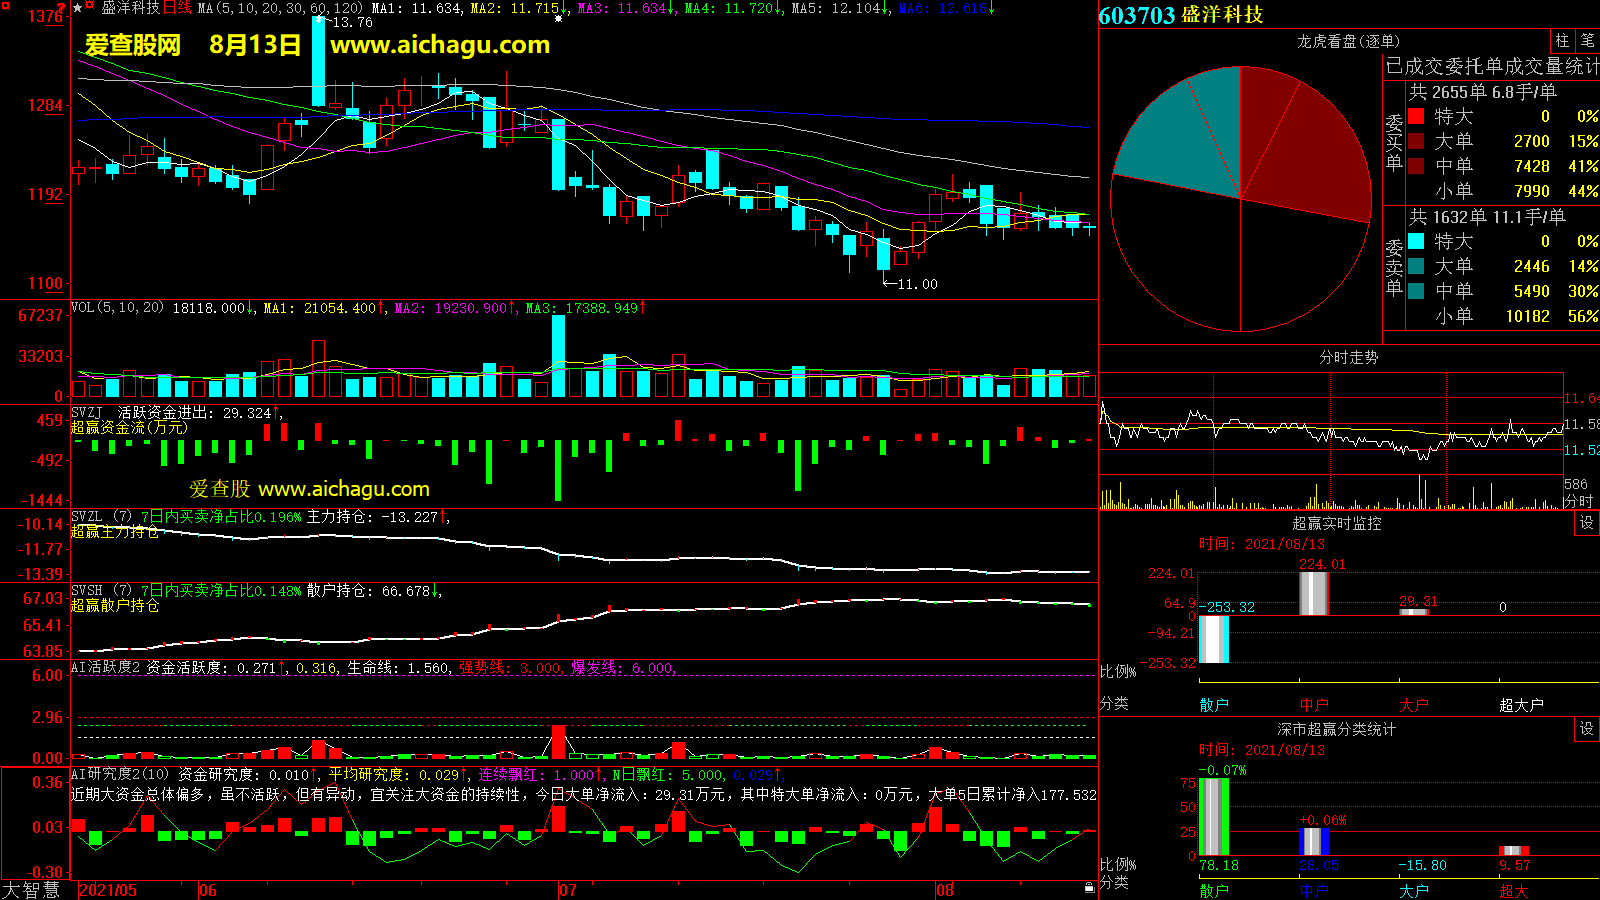Click the star icon before 盛洋科技
This screenshot has width=1600, height=900.
coord(78,8)
